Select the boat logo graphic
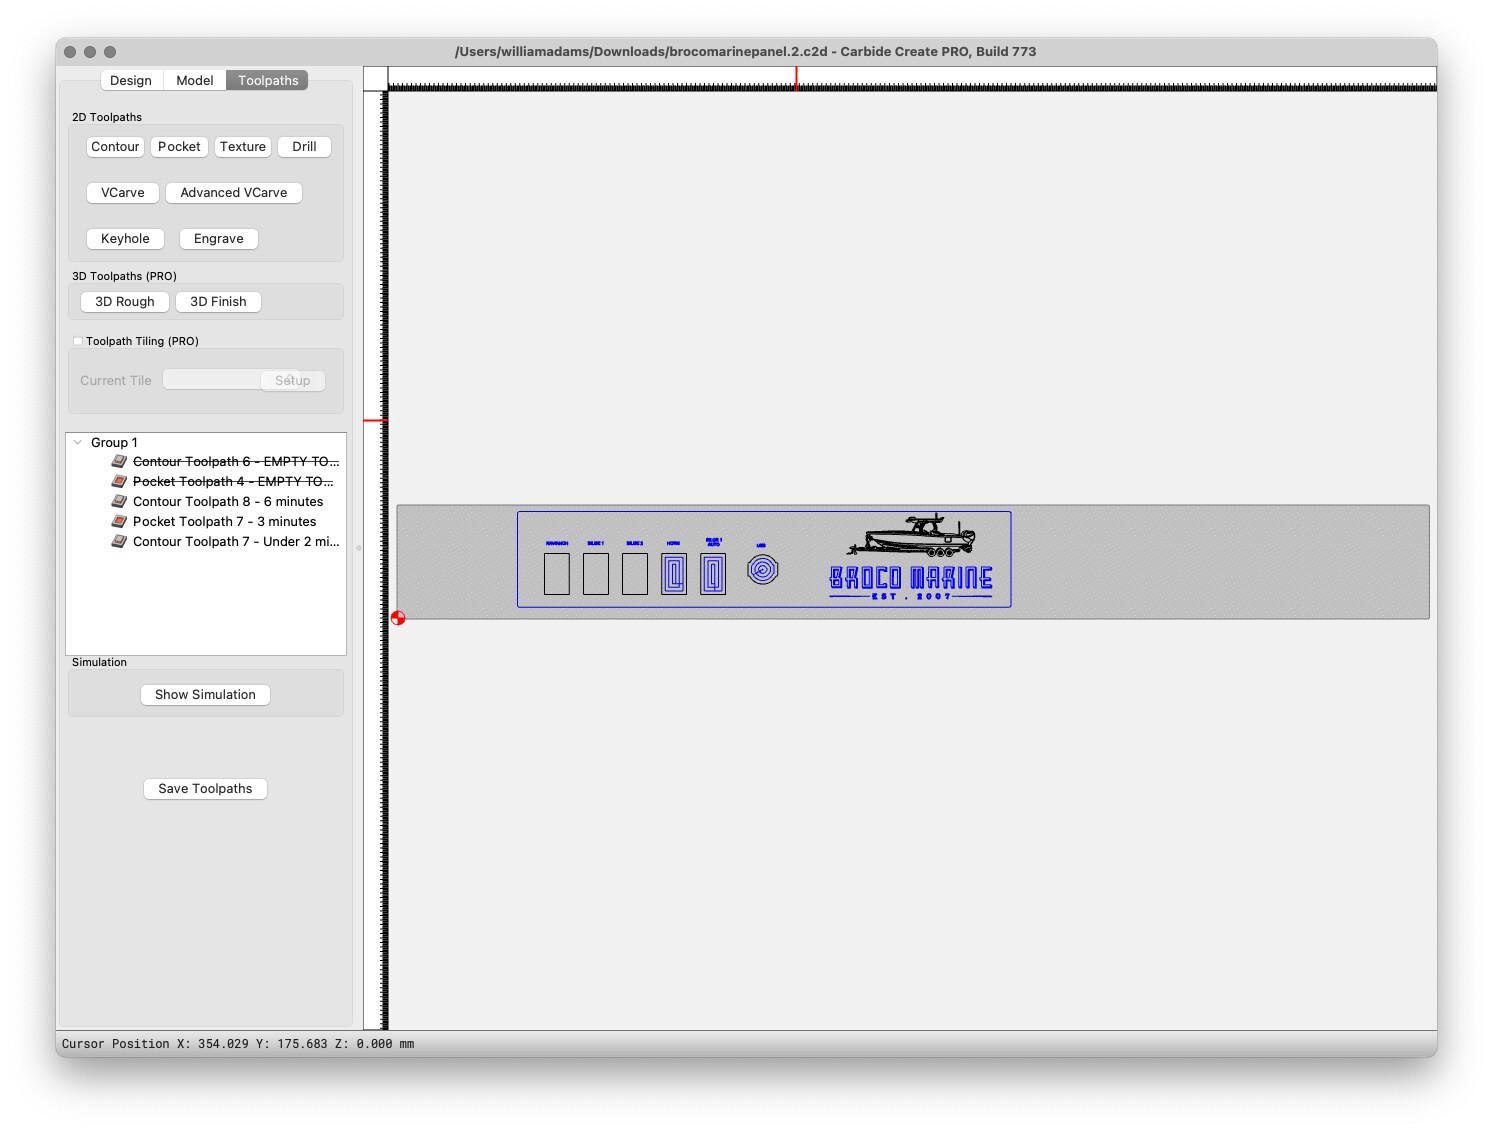Image resolution: width=1493 pixels, height=1131 pixels. [x=911, y=536]
